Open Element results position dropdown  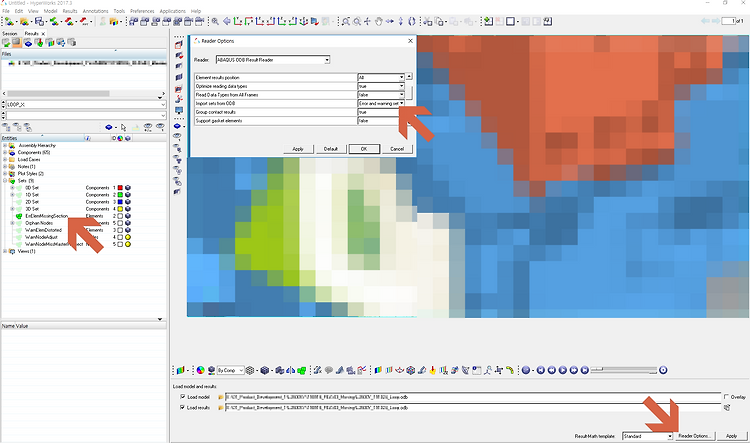401,78
